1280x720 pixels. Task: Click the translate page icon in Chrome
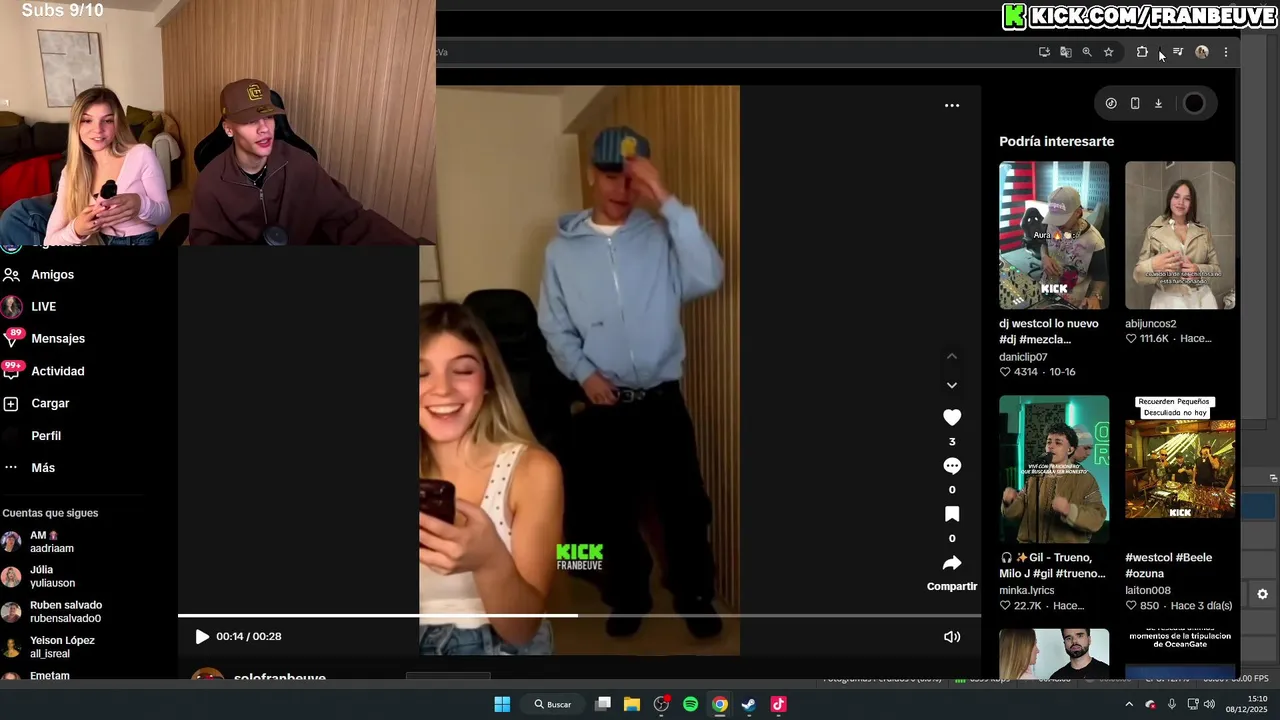pyautogui.click(x=1066, y=52)
